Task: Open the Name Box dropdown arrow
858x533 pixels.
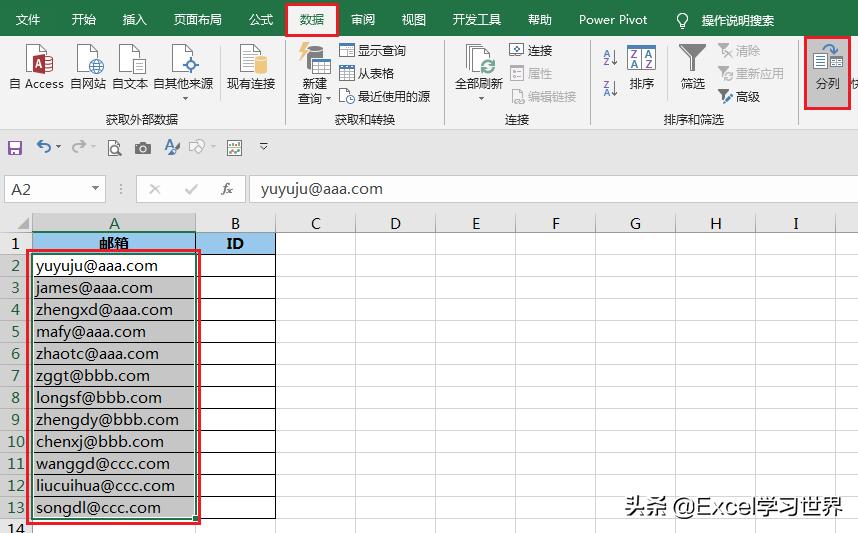Action: (95, 189)
